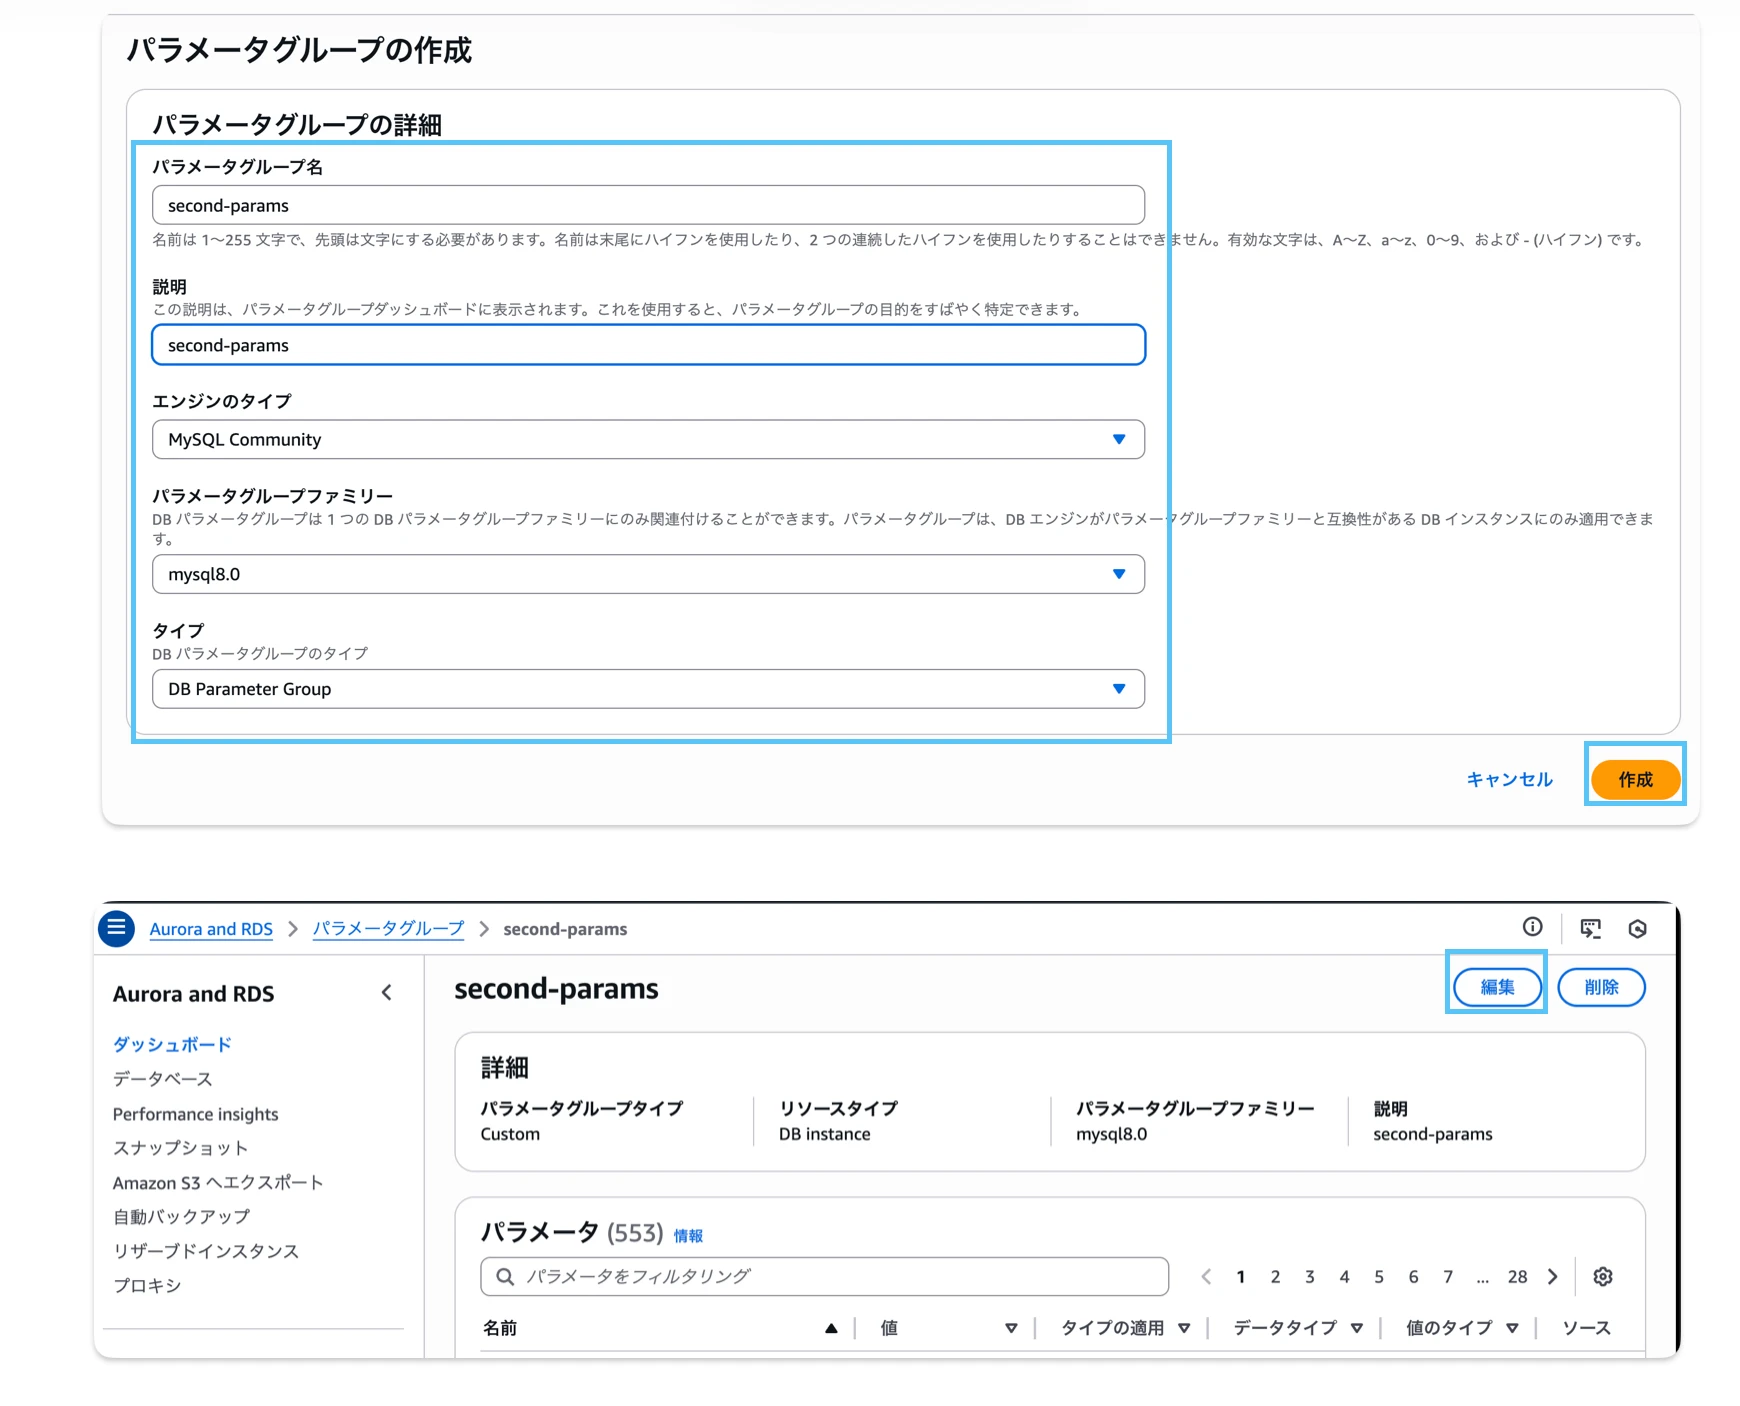
Task: Expand the エンジンのタイプ MySQL Community dropdown
Action: click(x=1118, y=439)
